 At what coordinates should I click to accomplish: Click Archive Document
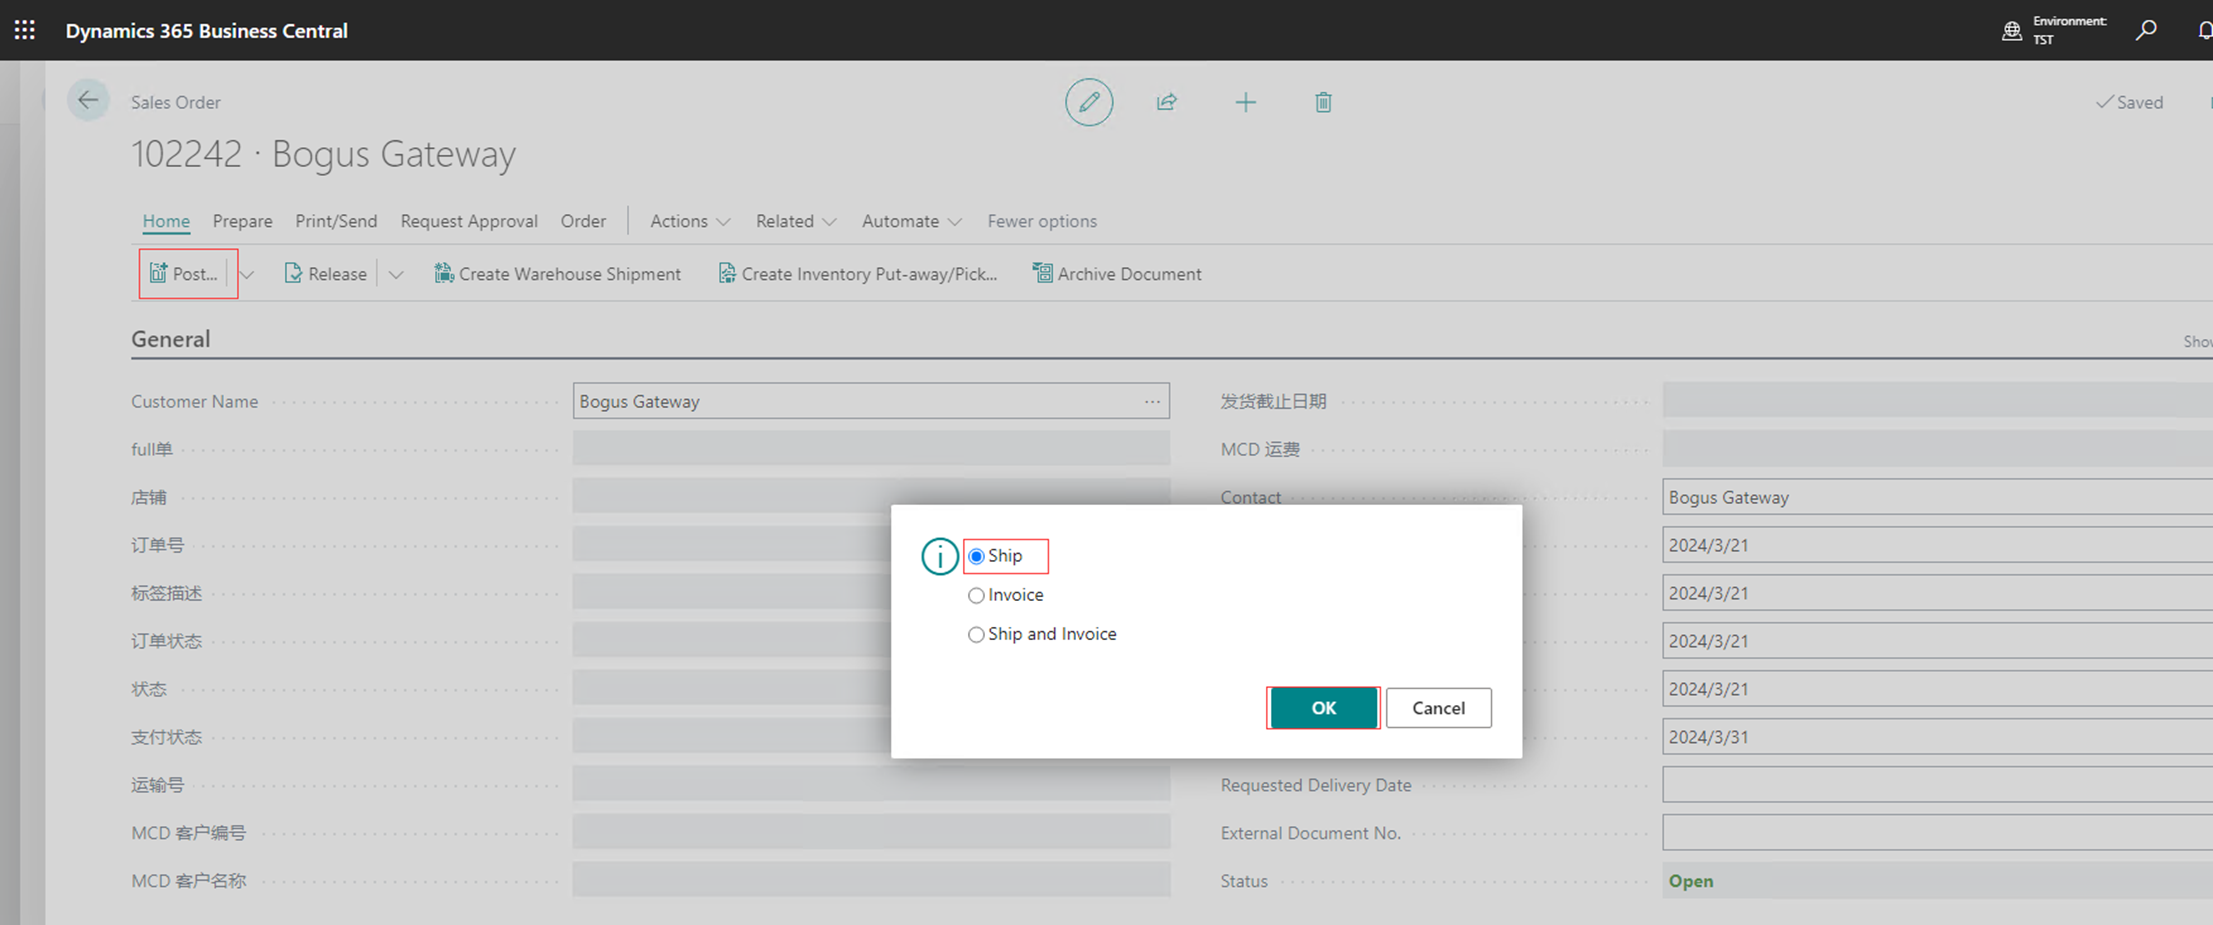[x=1117, y=274]
